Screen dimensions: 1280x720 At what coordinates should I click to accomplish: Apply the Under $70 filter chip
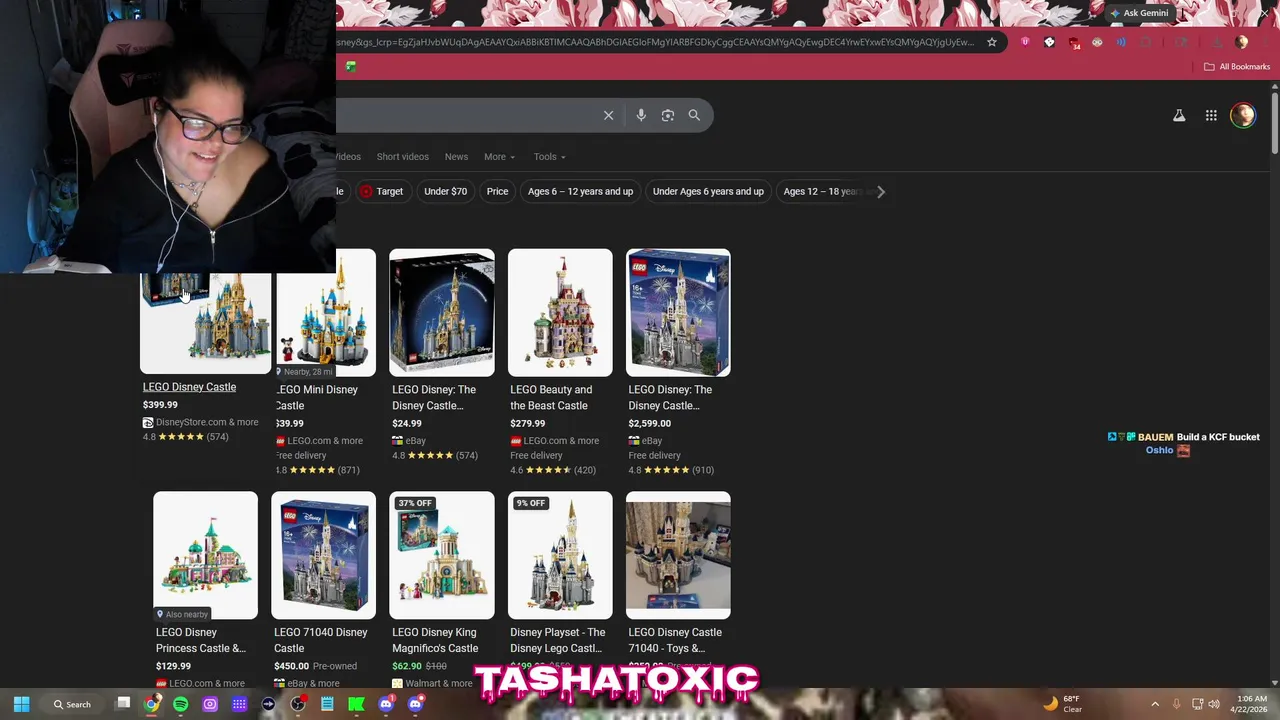(445, 191)
